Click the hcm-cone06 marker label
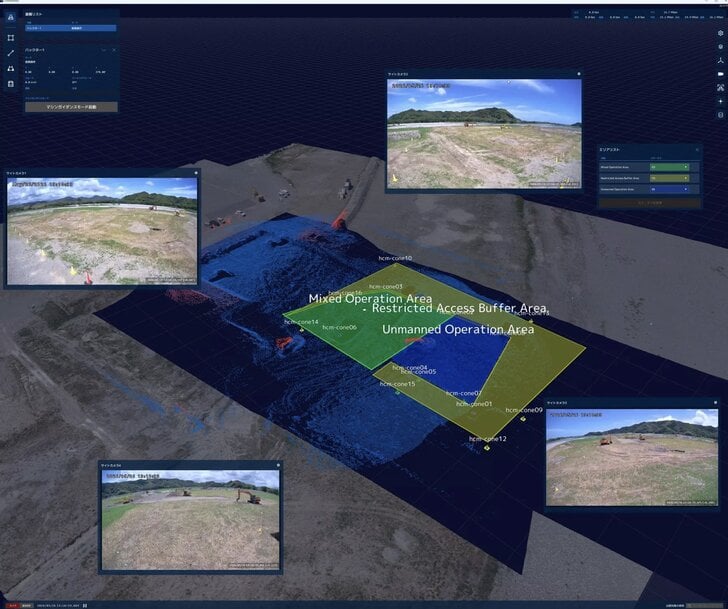This screenshot has height=609, width=728. click(x=339, y=327)
